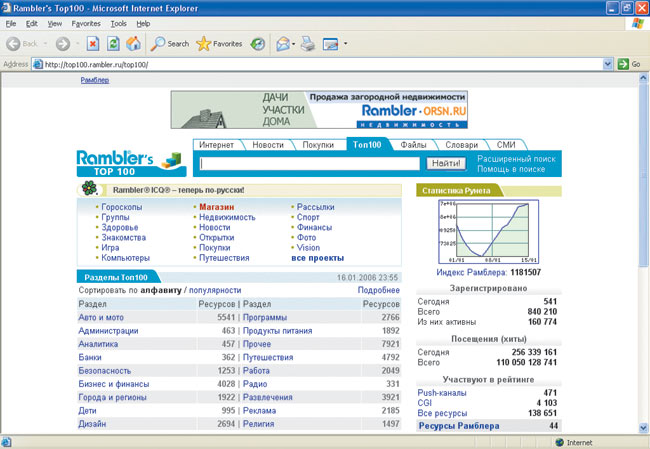The image size is (650, 449).
Task: Refresh the page with green arrows icon
Action: pos(113,44)
